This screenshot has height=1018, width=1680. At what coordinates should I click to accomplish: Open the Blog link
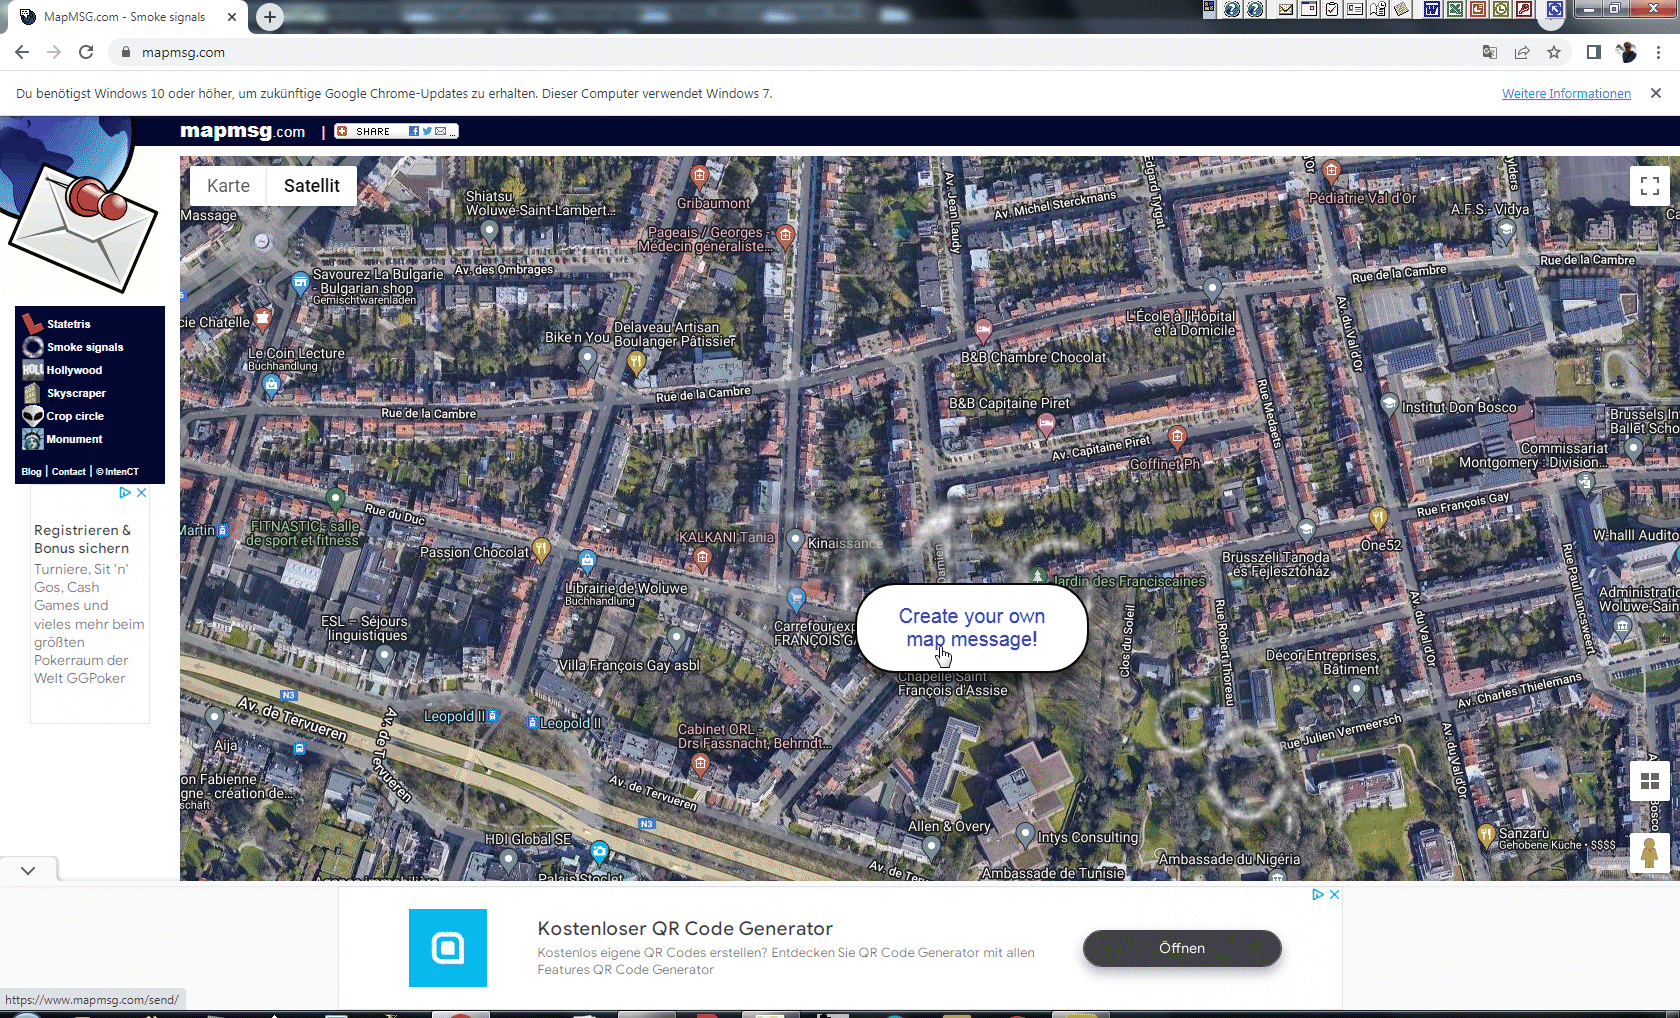(31, 472)
